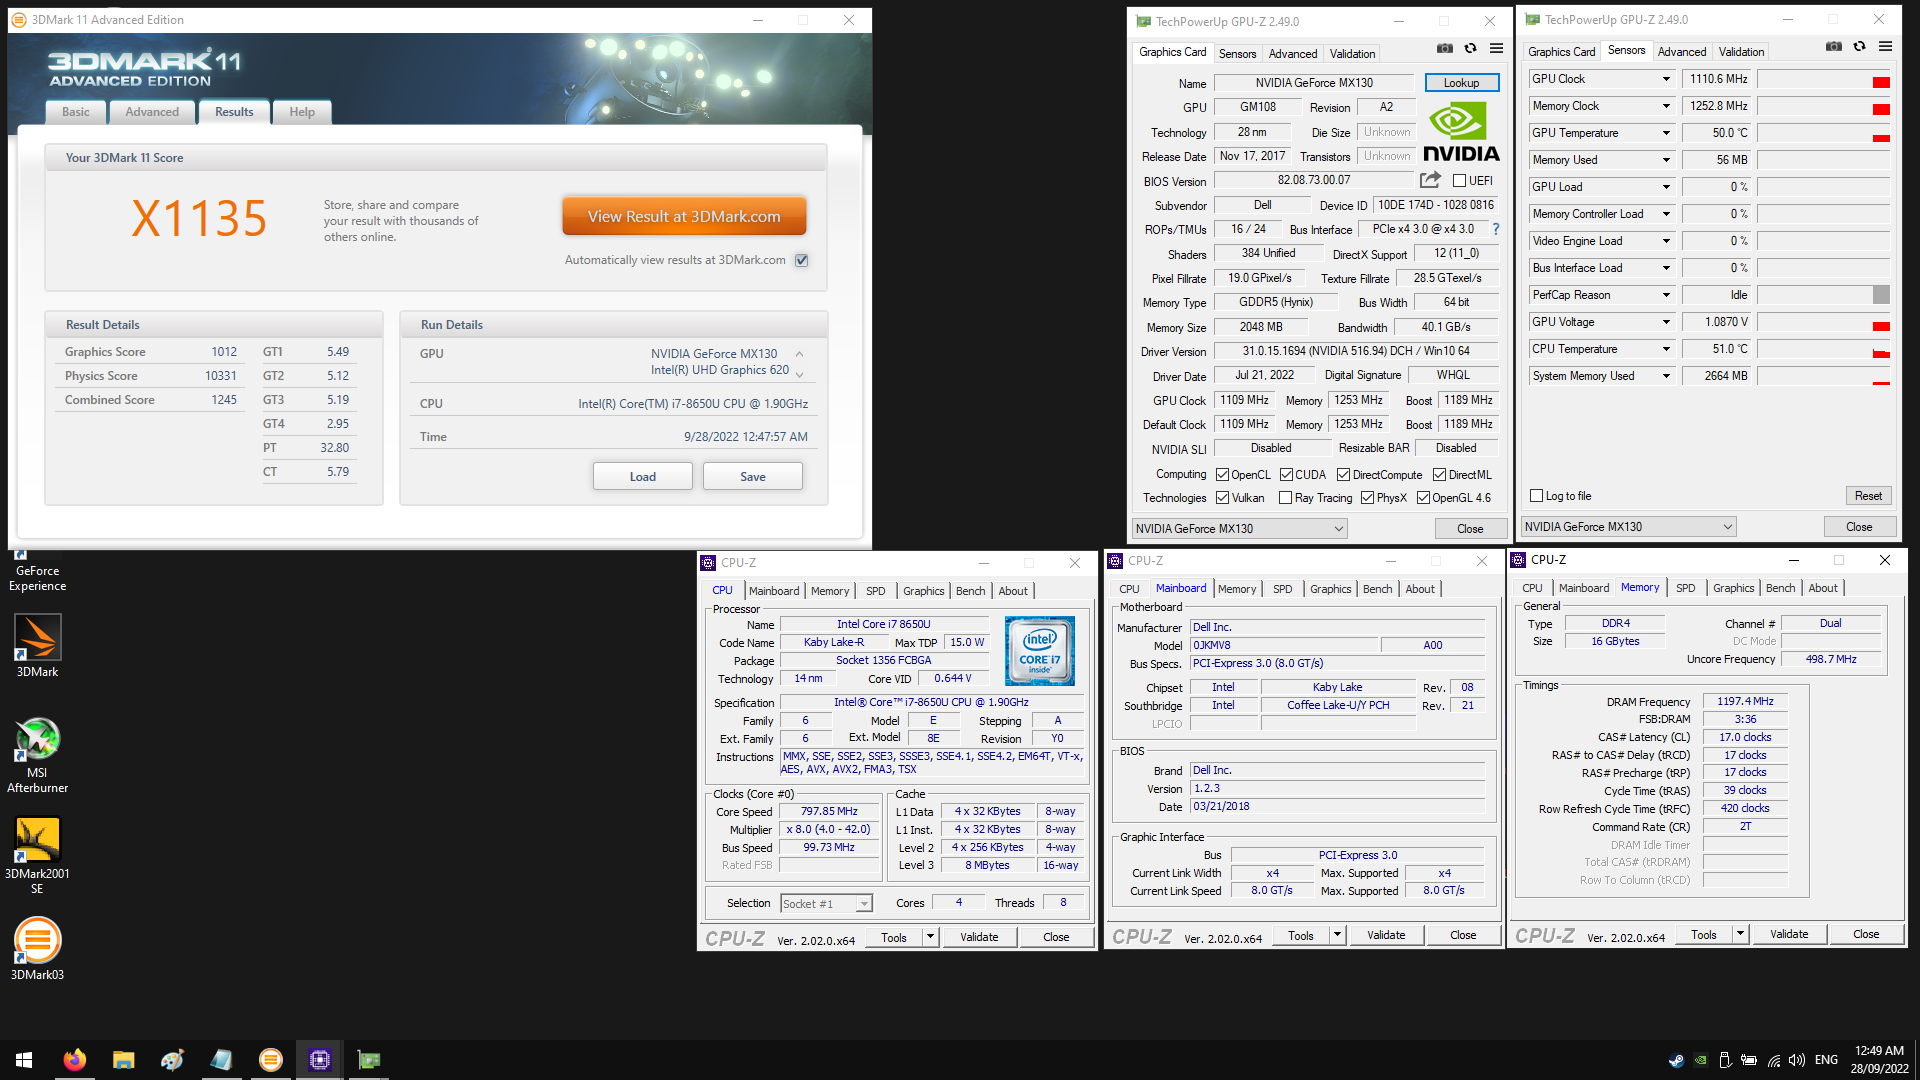Click Bus Interface question mark help icon
Image resolution: width=1920 pixels, height=1080 pixels.
click(1496, 229)
